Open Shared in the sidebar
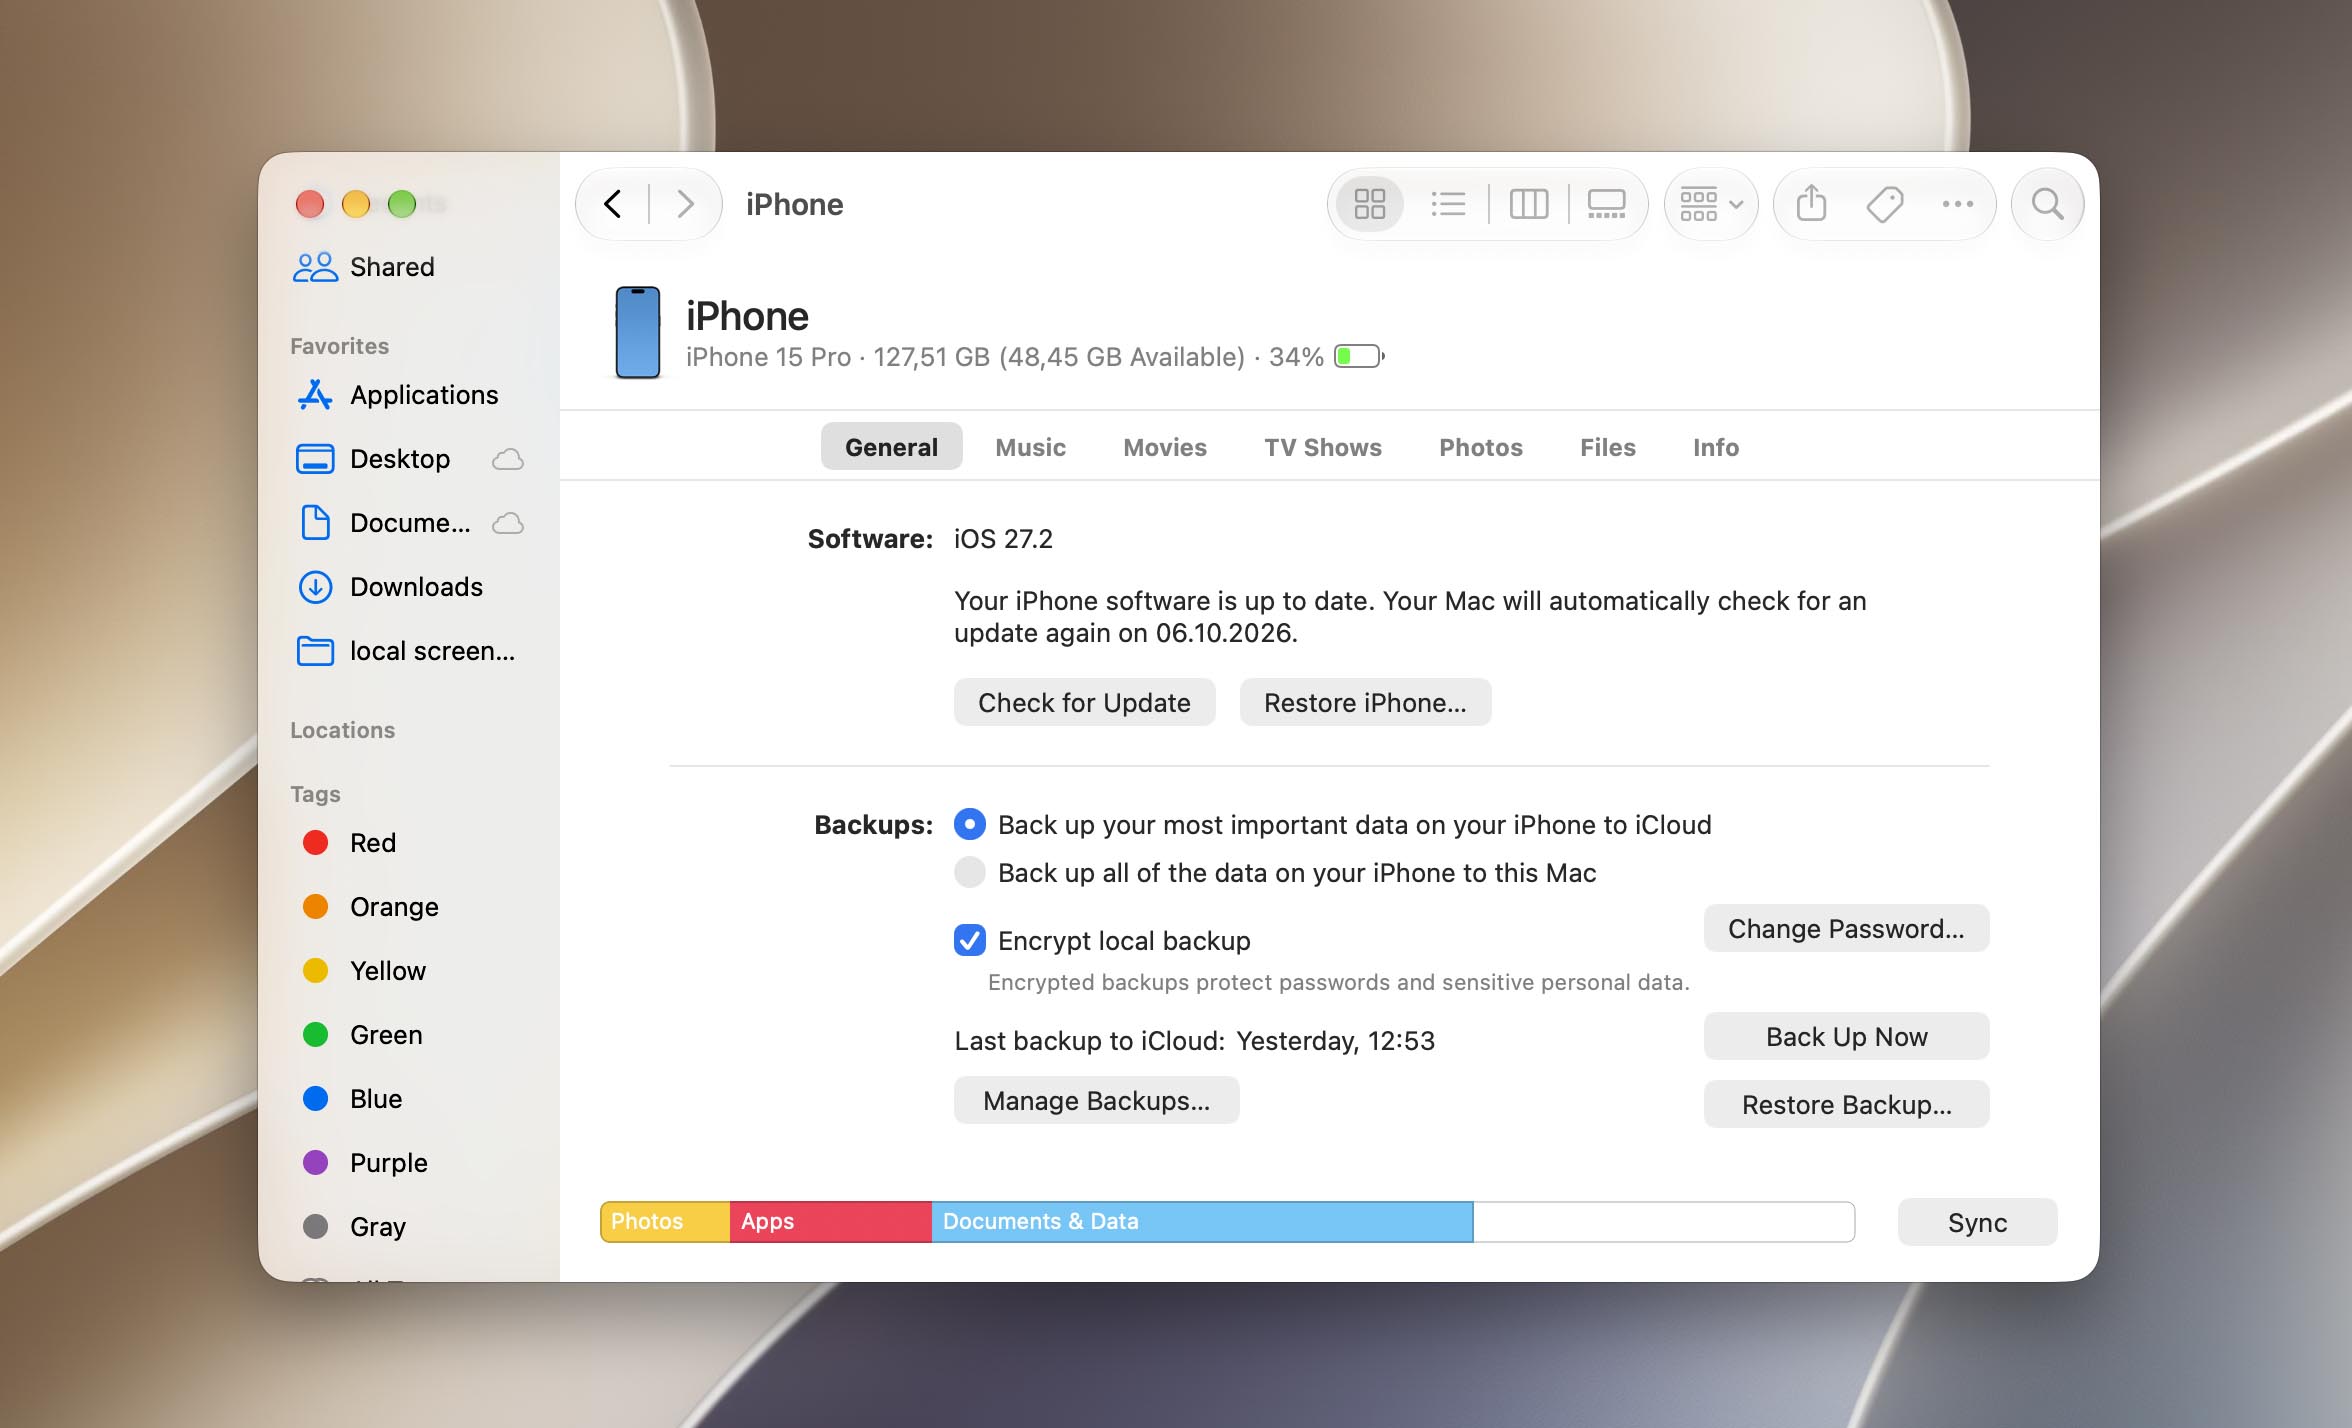 point(408,267)
